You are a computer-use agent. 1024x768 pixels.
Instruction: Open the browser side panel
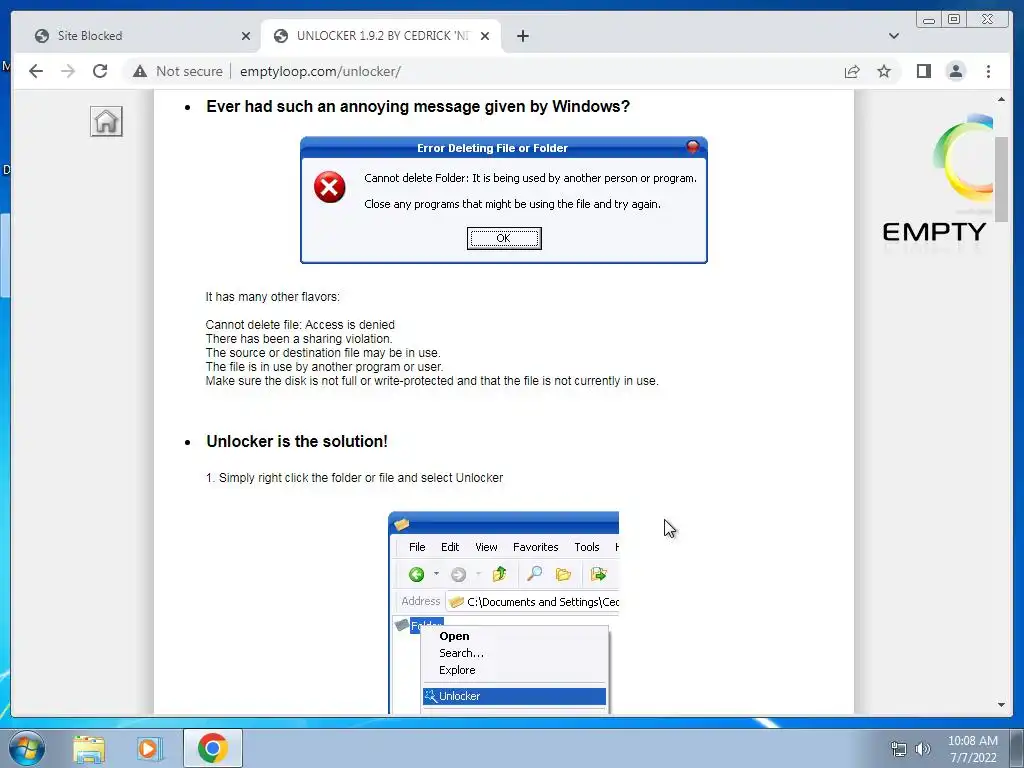pos(923,71)
